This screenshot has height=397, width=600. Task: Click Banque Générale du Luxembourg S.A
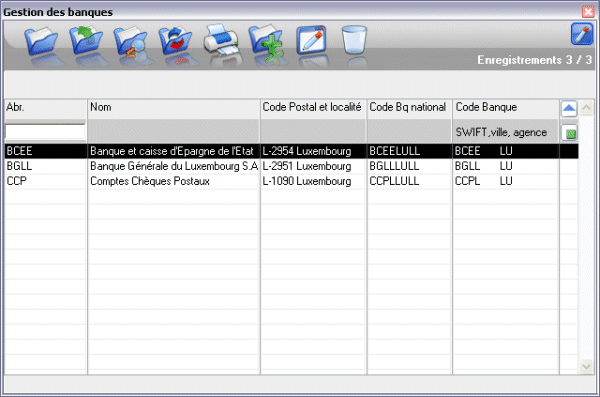click(174, 166)
